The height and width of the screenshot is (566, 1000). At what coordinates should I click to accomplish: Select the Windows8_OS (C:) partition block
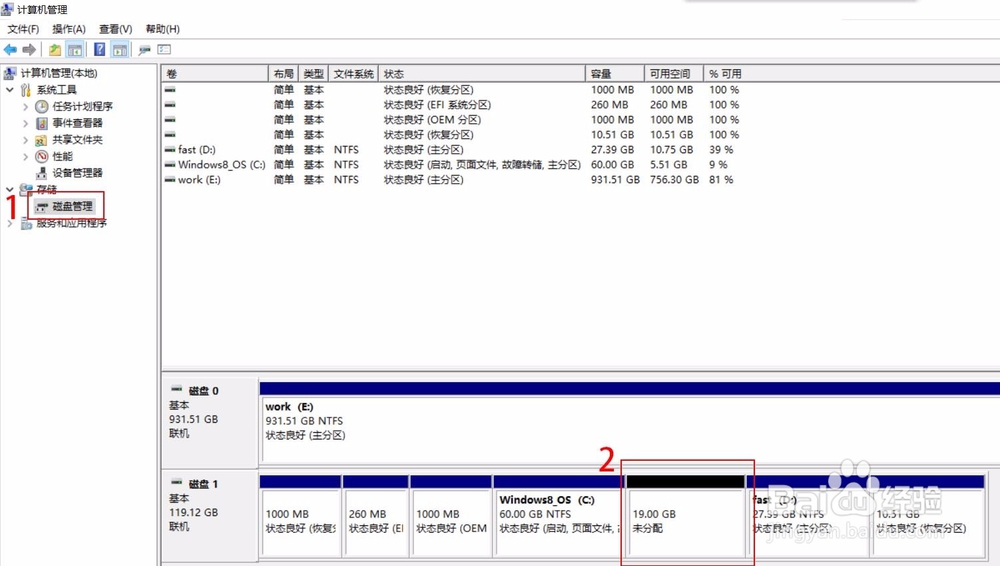point(557,516)
